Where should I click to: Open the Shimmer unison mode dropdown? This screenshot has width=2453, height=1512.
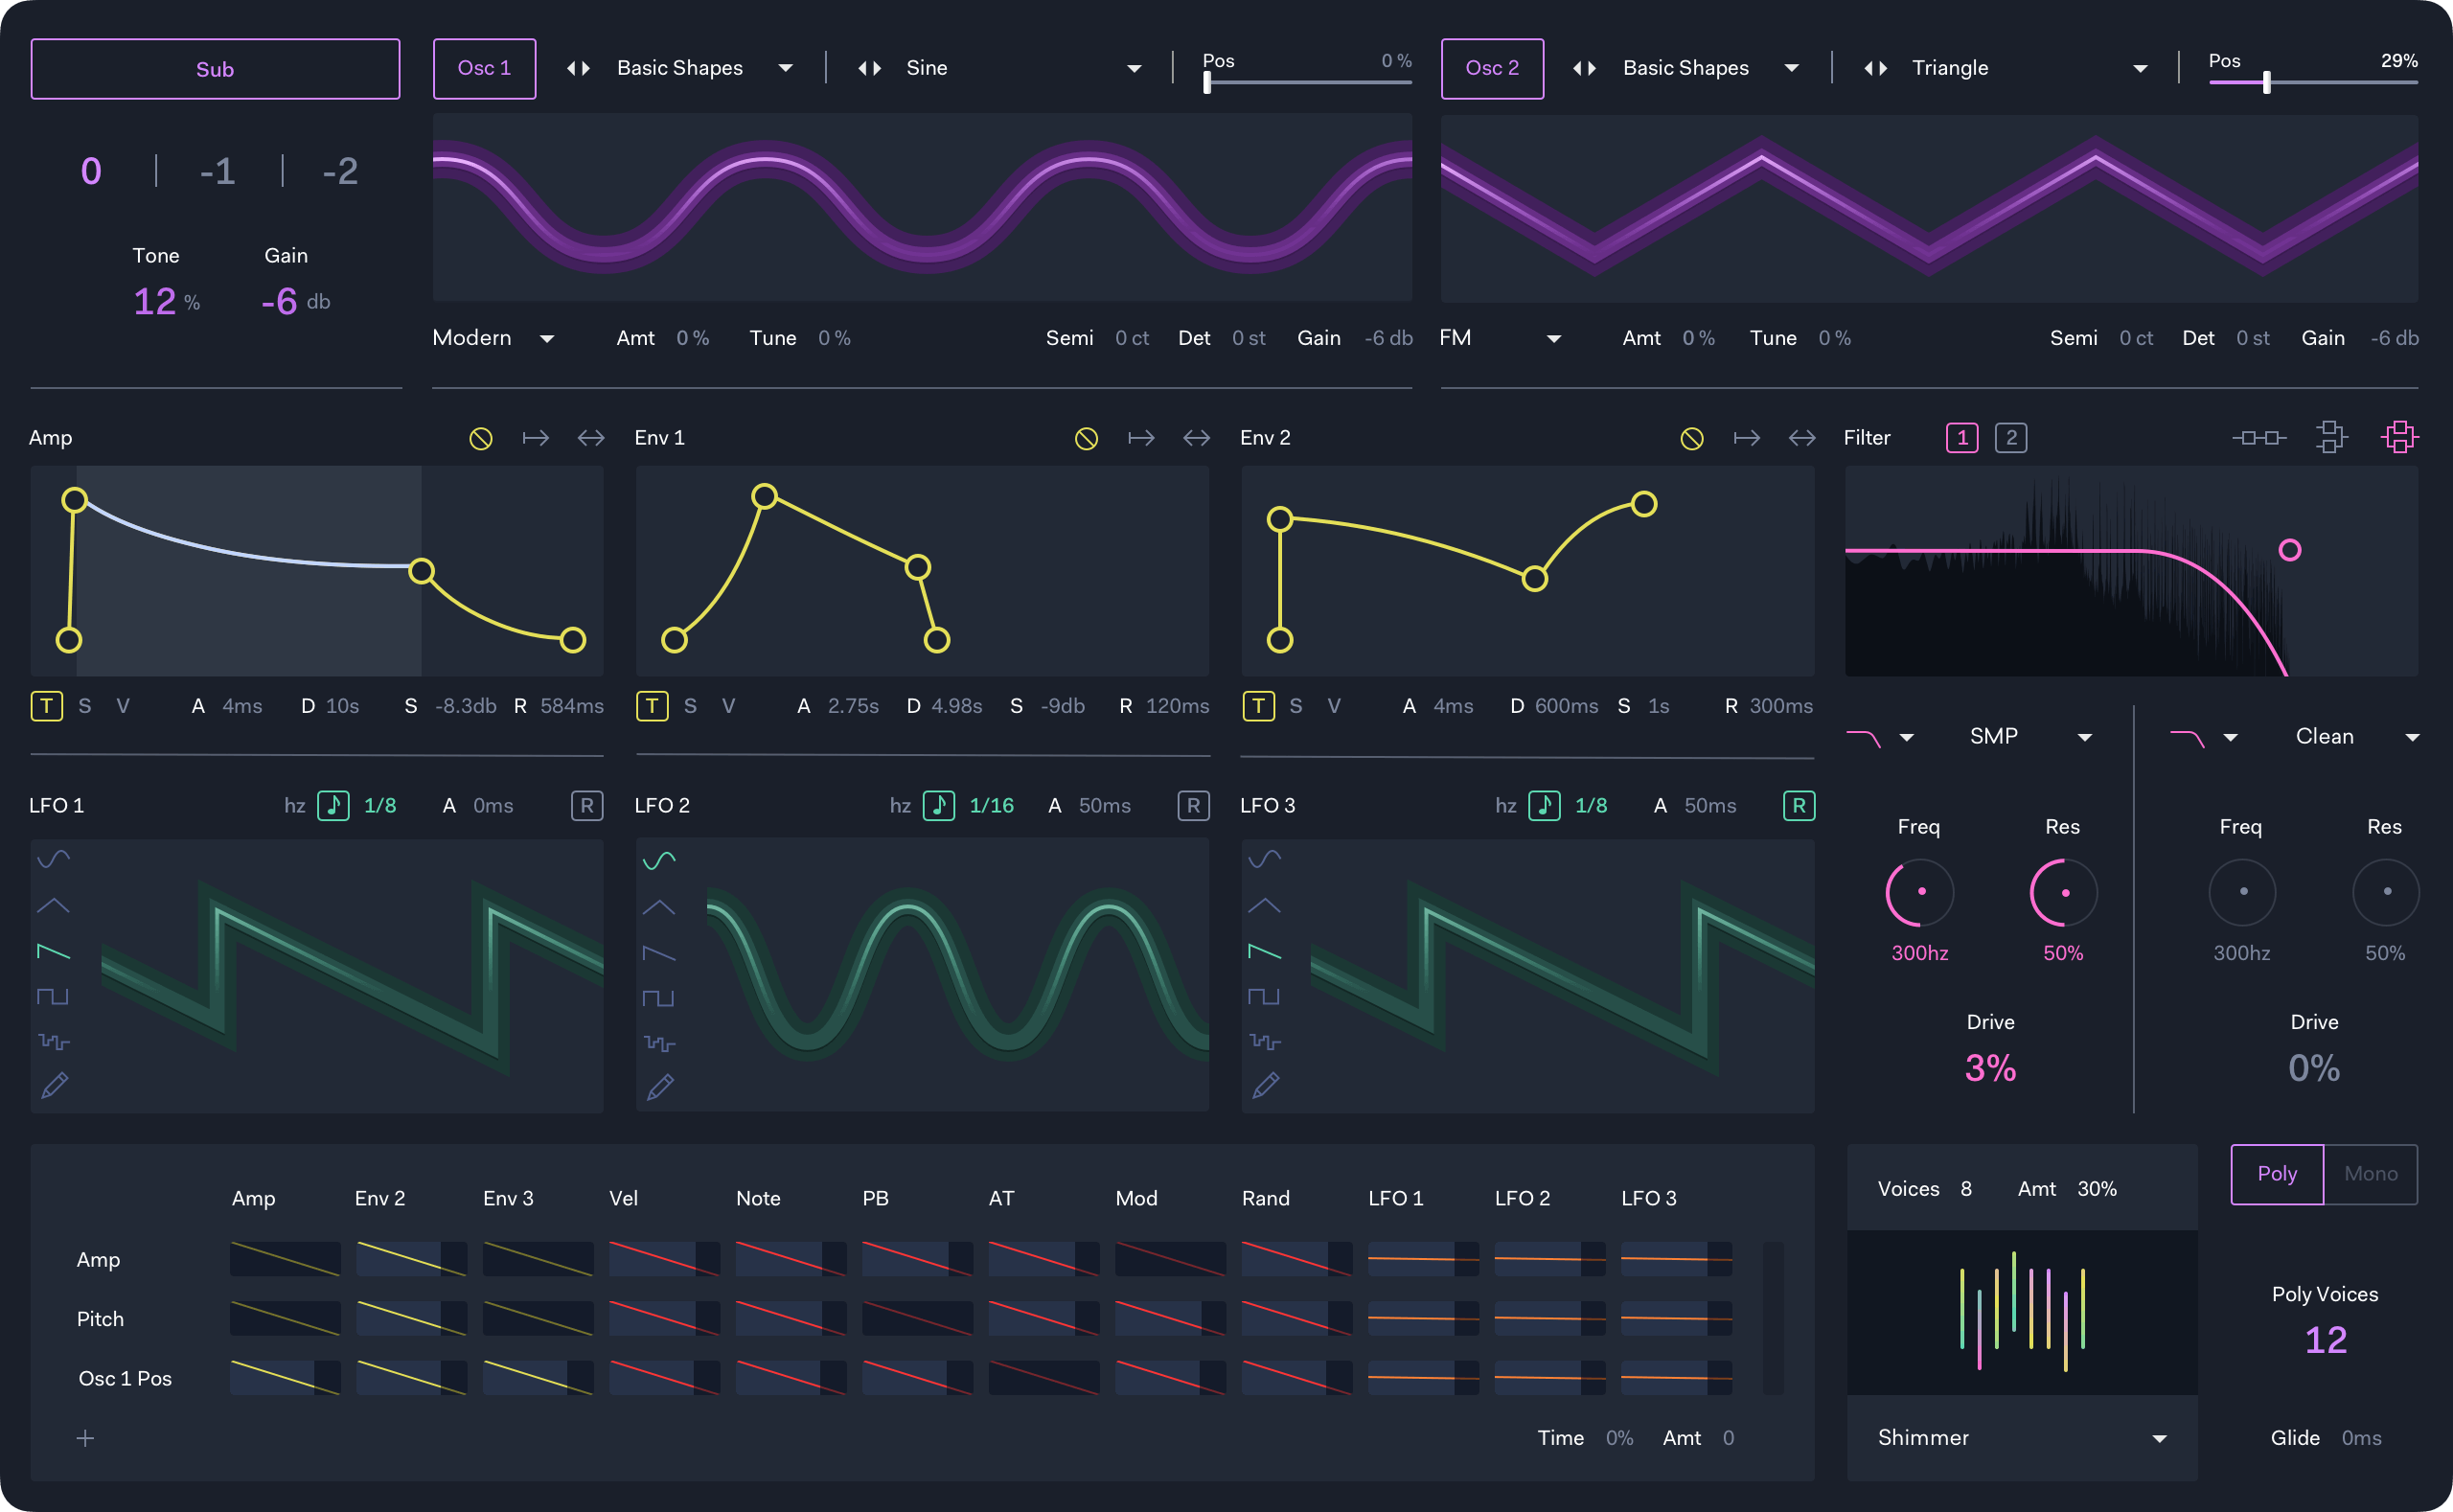(x=2159, y=1438)
